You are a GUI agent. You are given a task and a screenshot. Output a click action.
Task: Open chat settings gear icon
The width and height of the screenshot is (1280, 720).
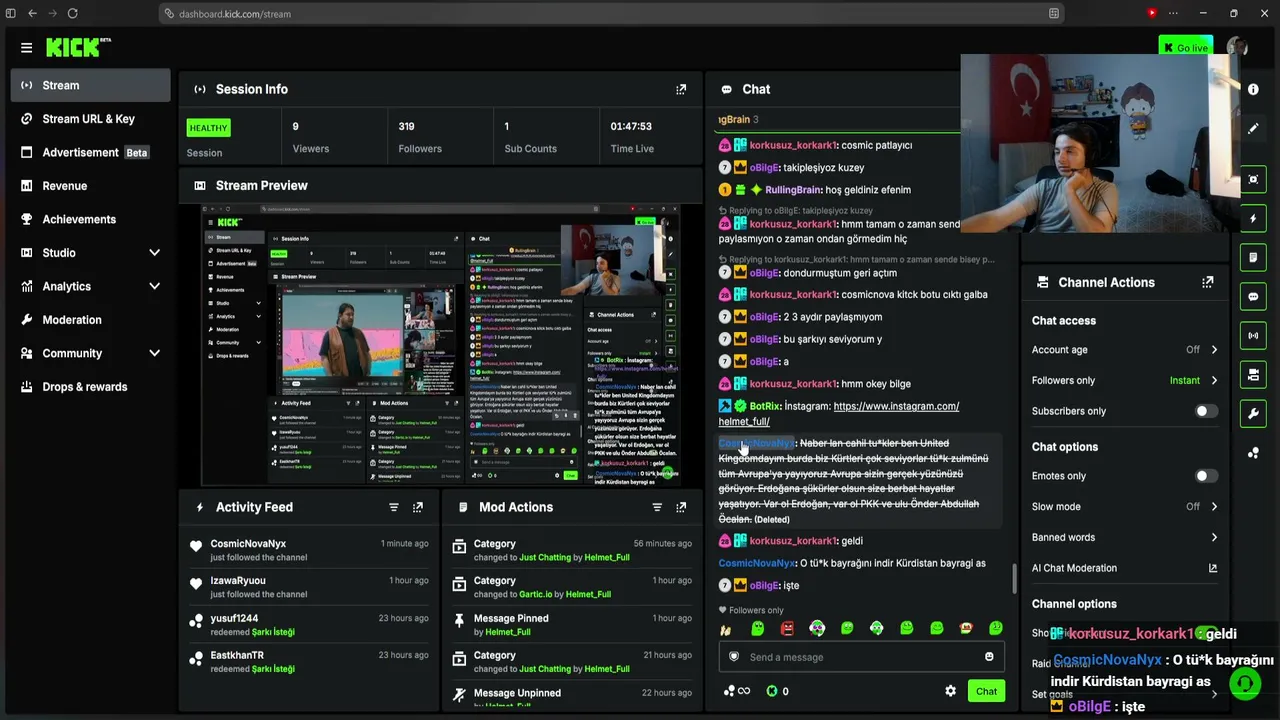point(950,691)
